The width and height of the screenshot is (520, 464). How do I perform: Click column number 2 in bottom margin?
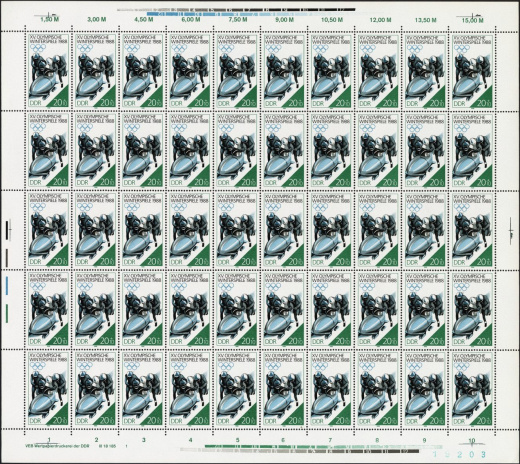pos(96,440)
